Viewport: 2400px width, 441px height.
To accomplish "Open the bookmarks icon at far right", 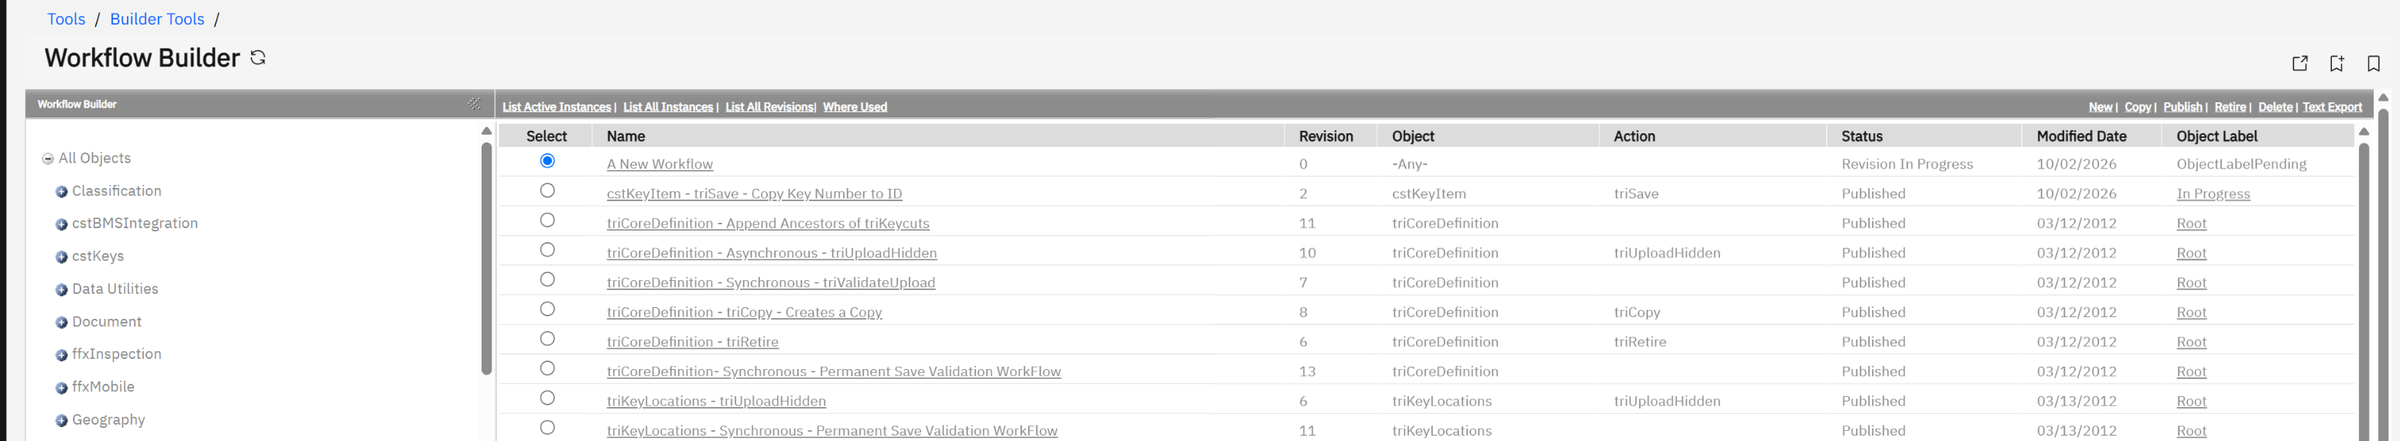I will tap(2373, 63).
